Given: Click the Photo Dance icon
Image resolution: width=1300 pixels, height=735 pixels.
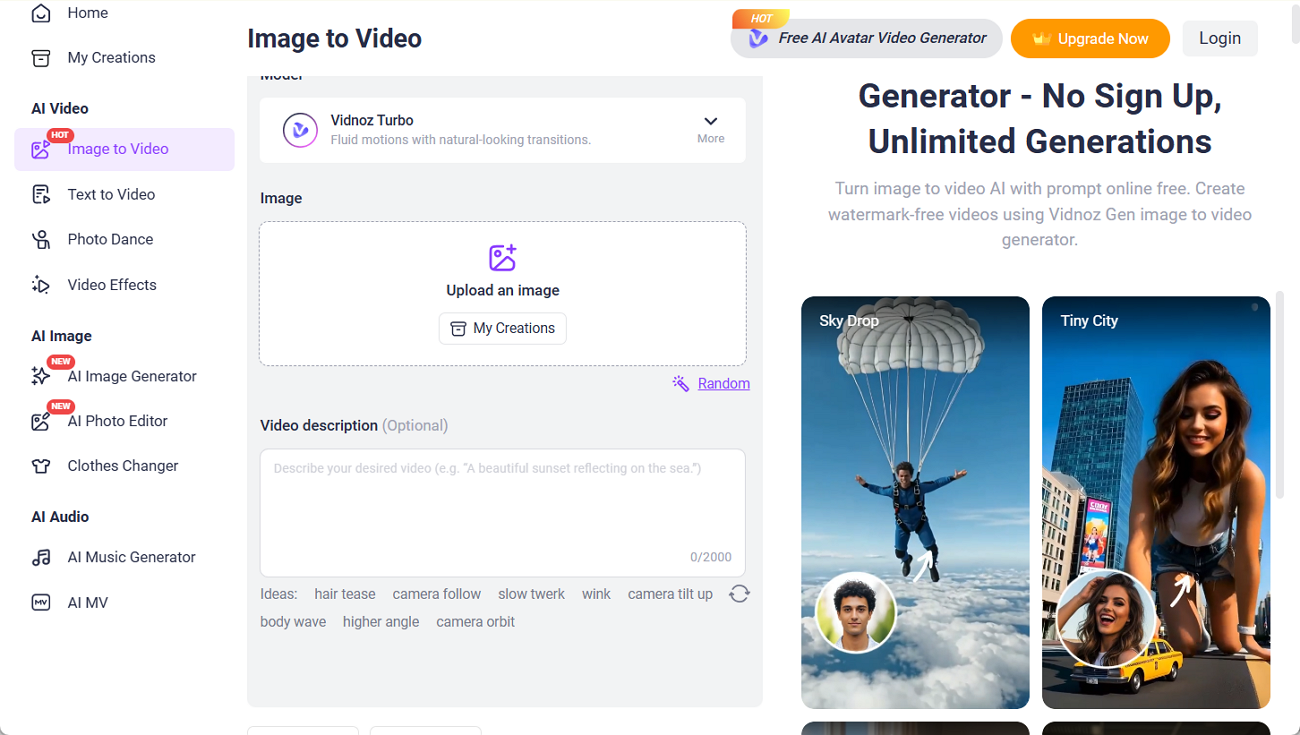Looking at the screenshot, I should (41, 240).
